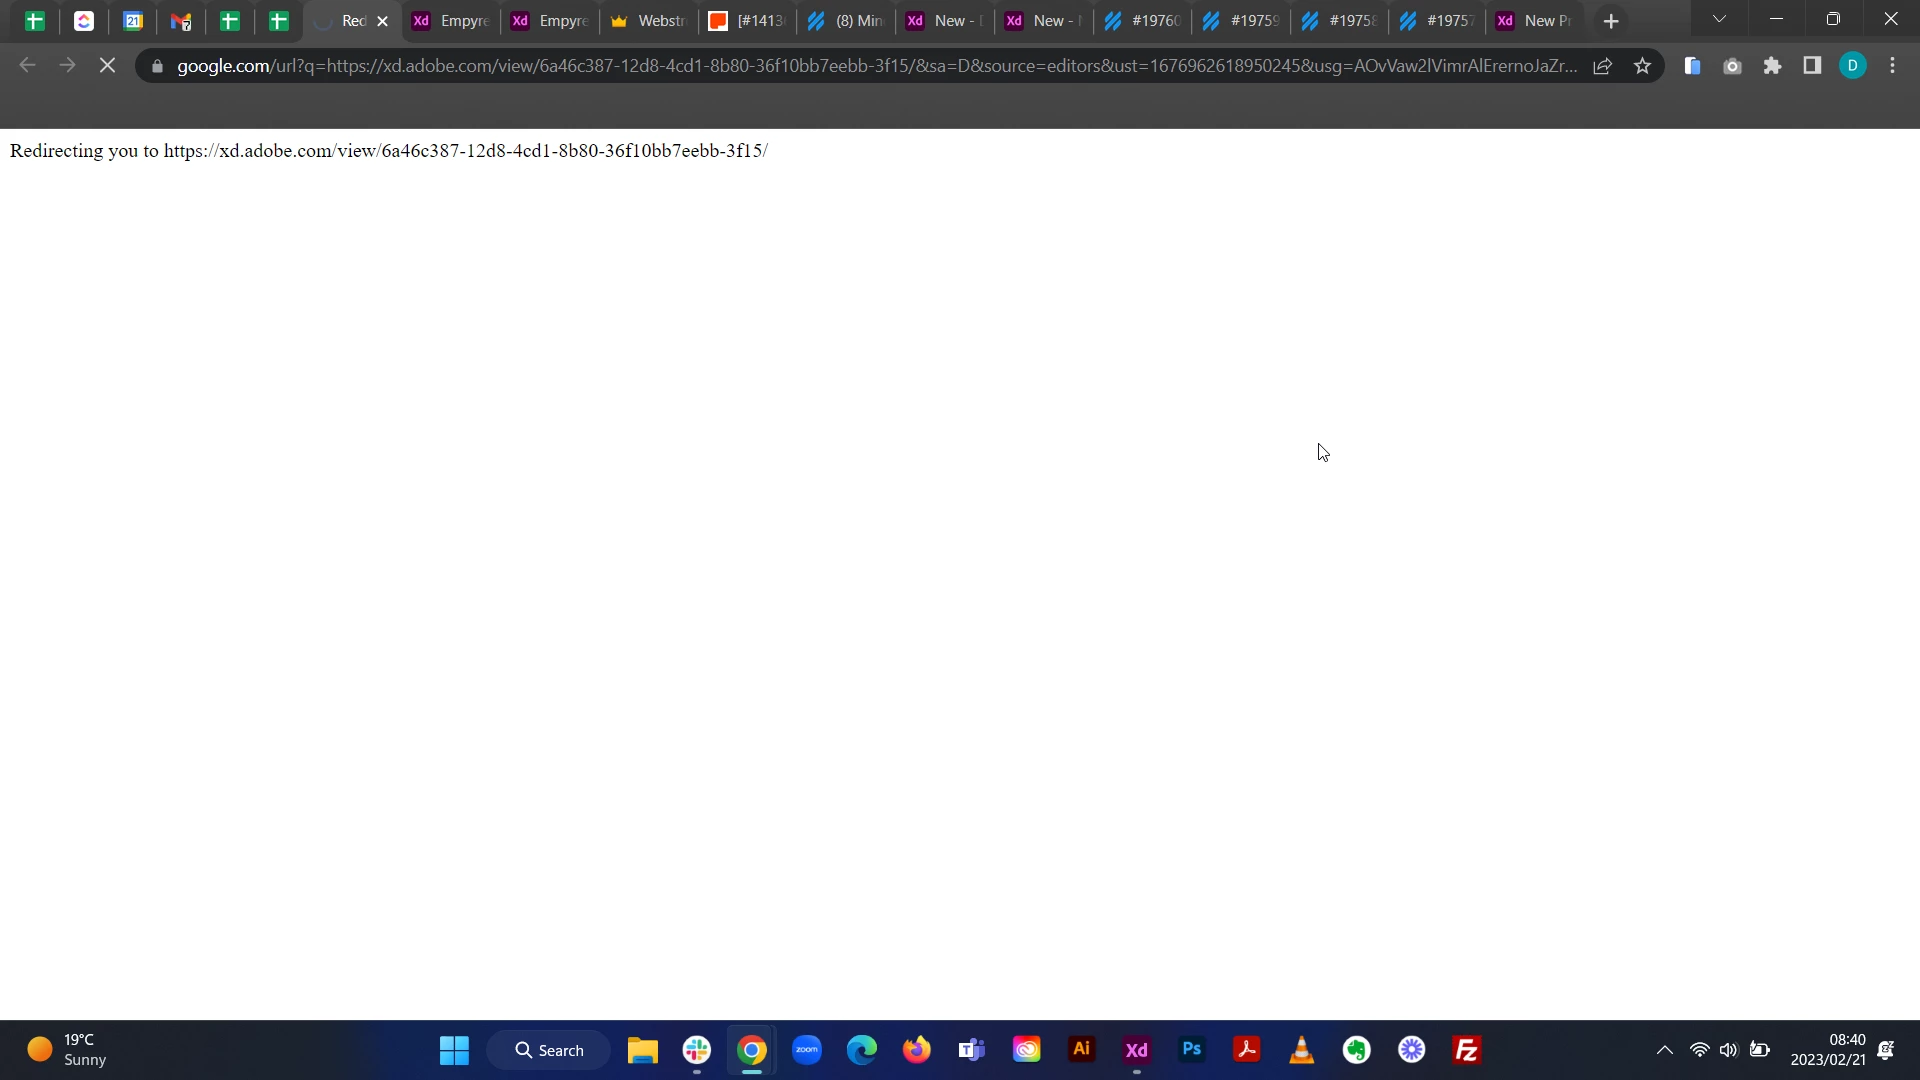Viewport: 1920px width, 1080px height.
Task: Stop loading the page
Action: [107, 66]
